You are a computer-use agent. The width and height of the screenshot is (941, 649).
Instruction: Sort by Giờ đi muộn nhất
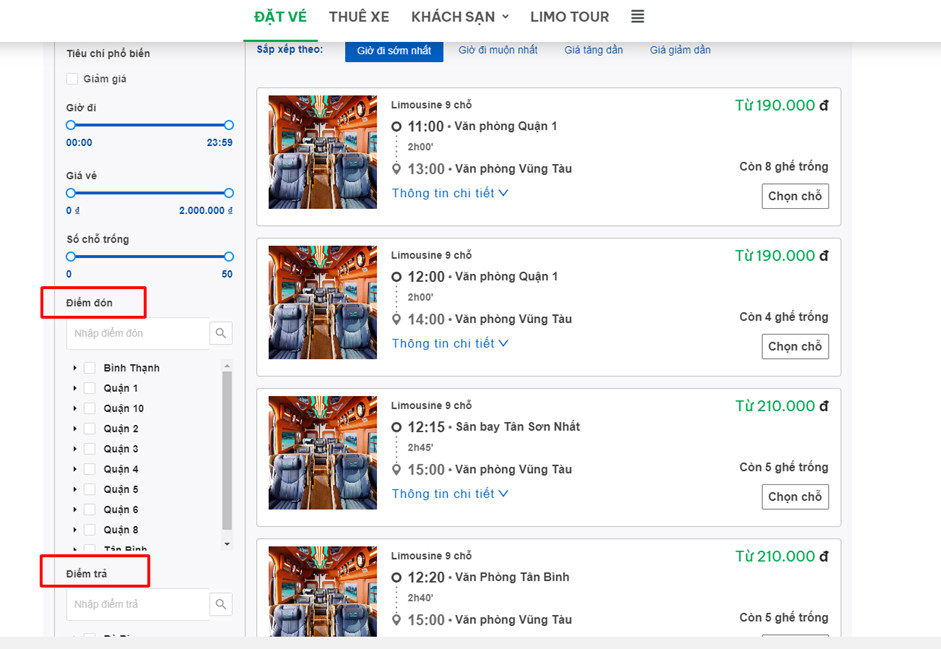point(498,50)
